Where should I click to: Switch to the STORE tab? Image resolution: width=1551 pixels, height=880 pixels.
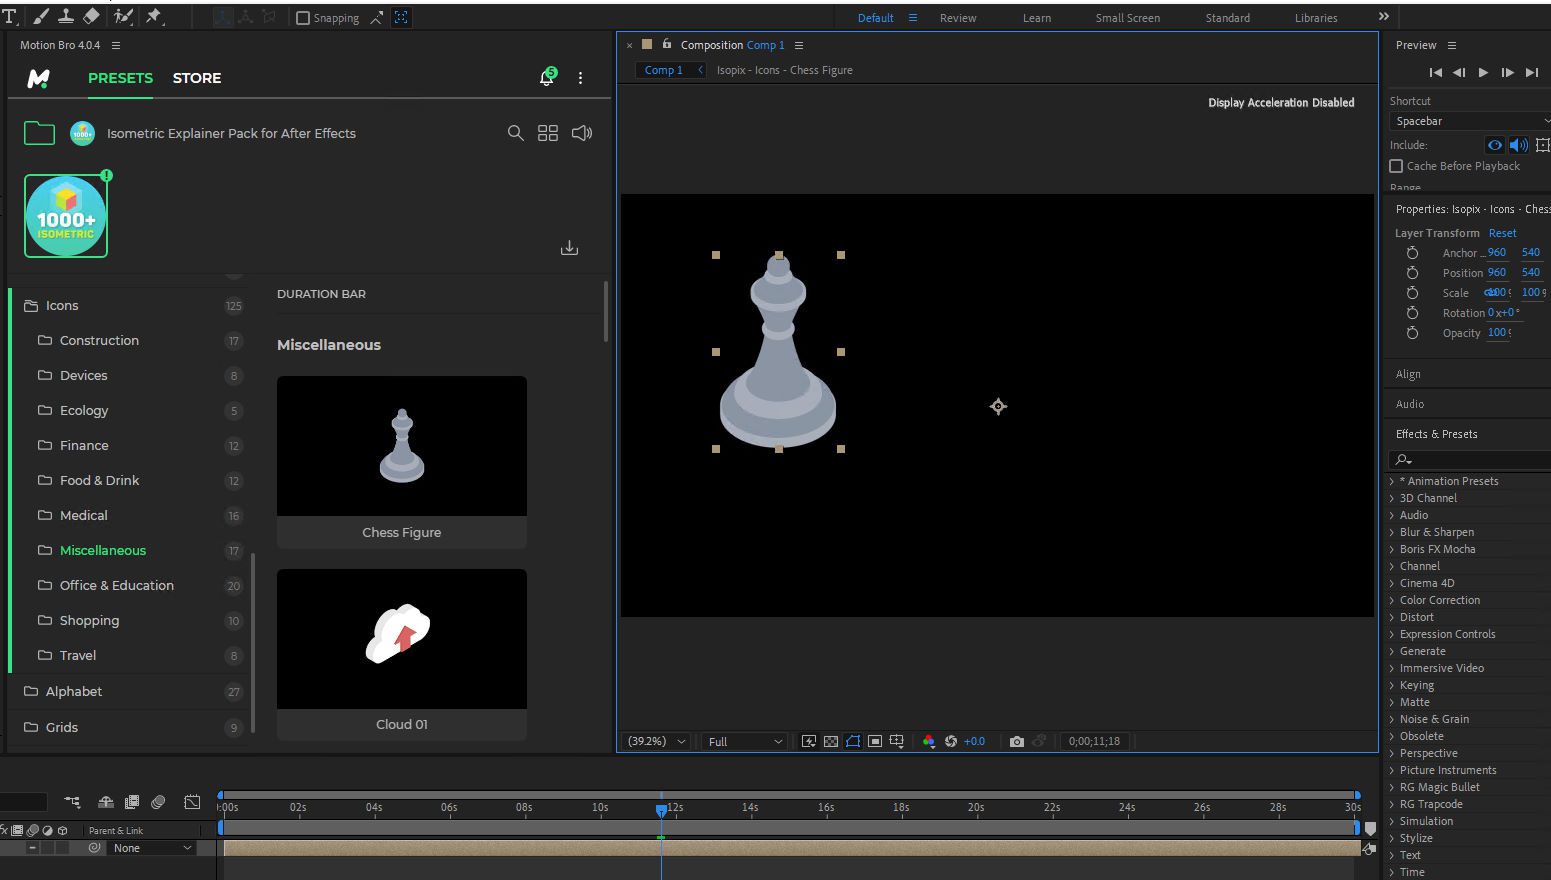tap(197, 78)
